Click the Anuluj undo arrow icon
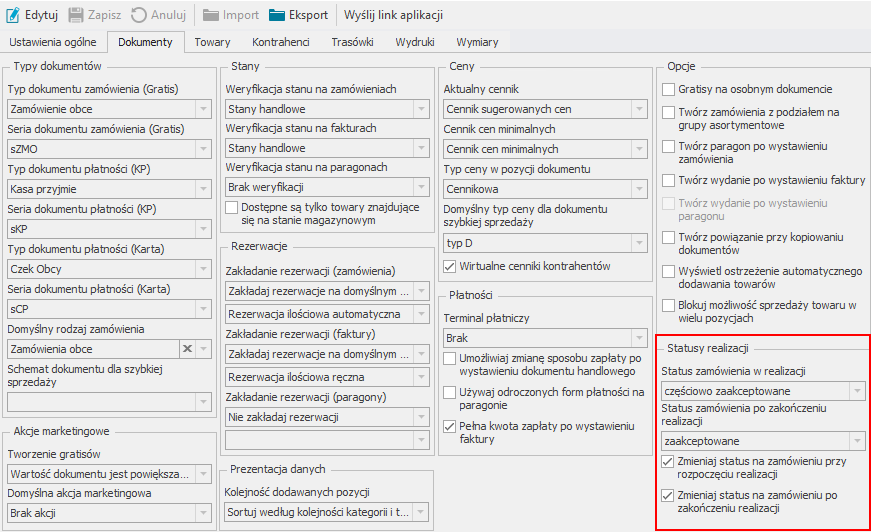871x532 pixels. click(139, 15)
